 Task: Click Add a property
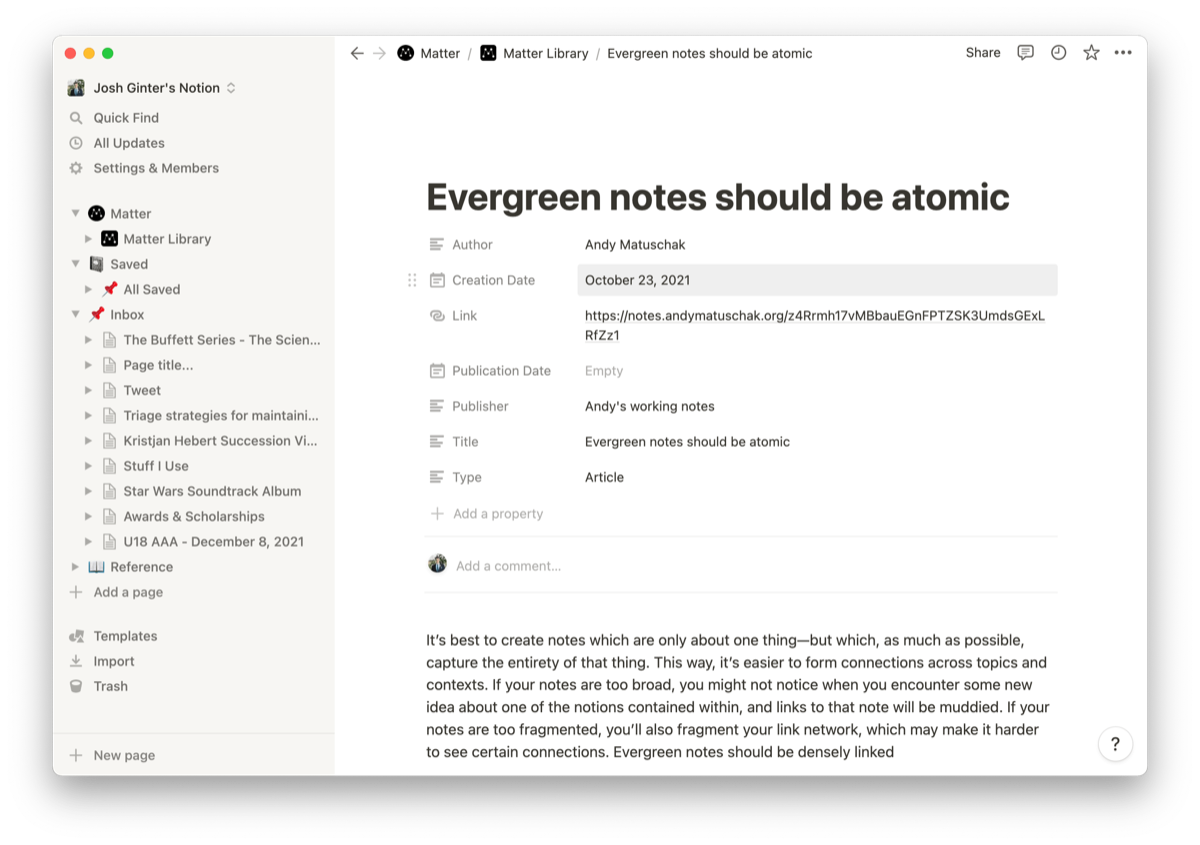[487, 514]
